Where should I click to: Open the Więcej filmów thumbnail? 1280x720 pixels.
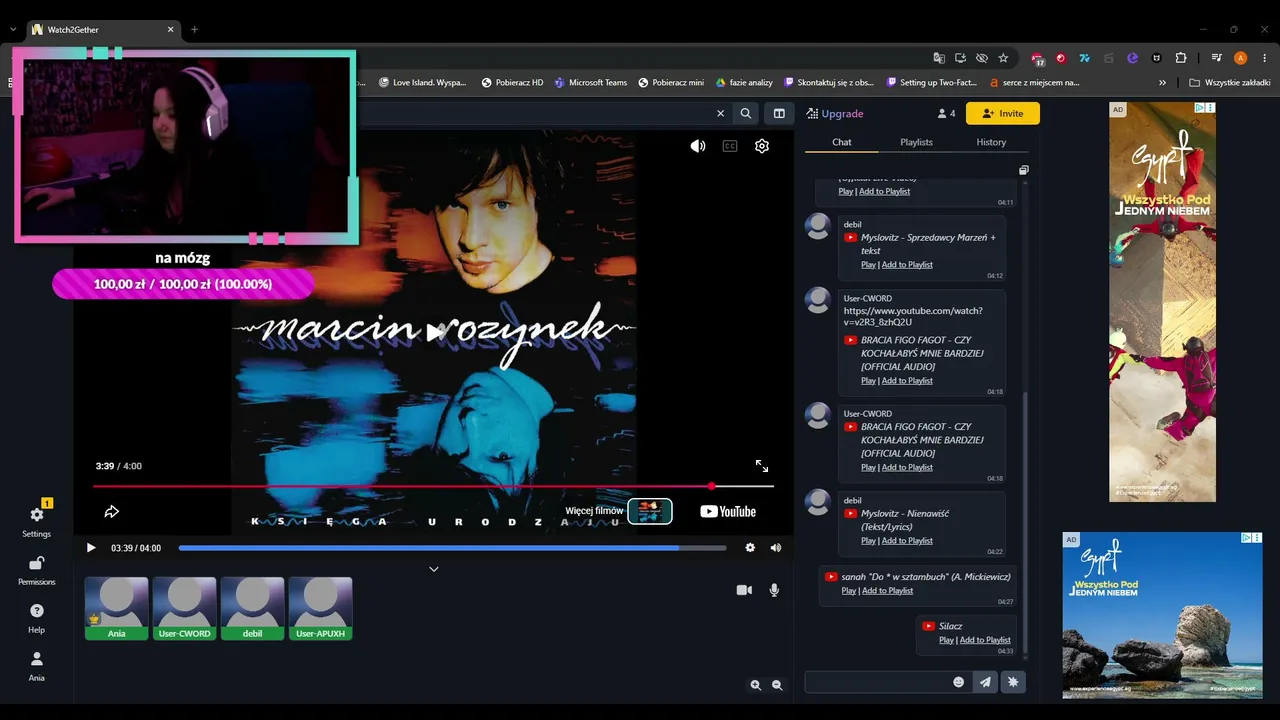point(650,511)
